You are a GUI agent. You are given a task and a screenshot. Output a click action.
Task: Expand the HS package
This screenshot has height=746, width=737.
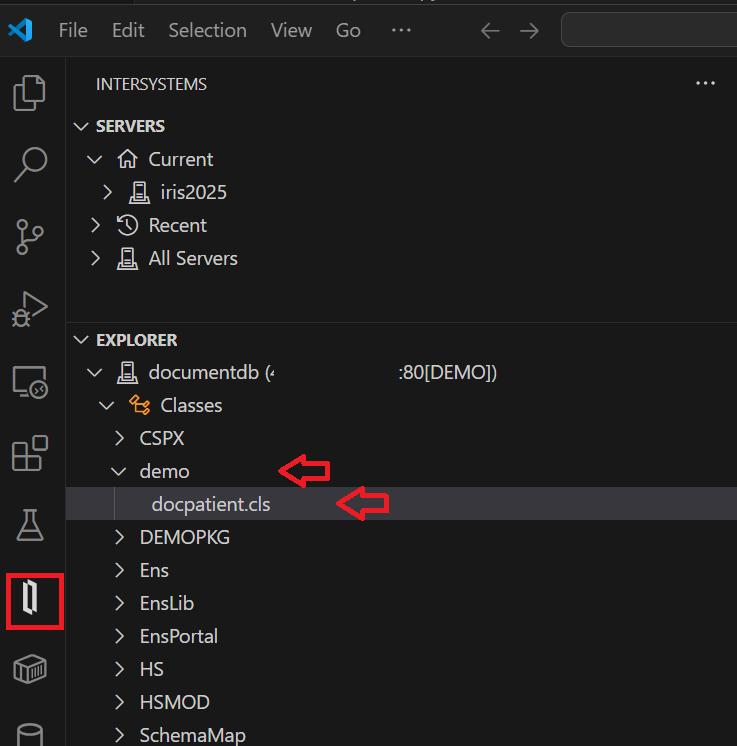pos(119,669)
